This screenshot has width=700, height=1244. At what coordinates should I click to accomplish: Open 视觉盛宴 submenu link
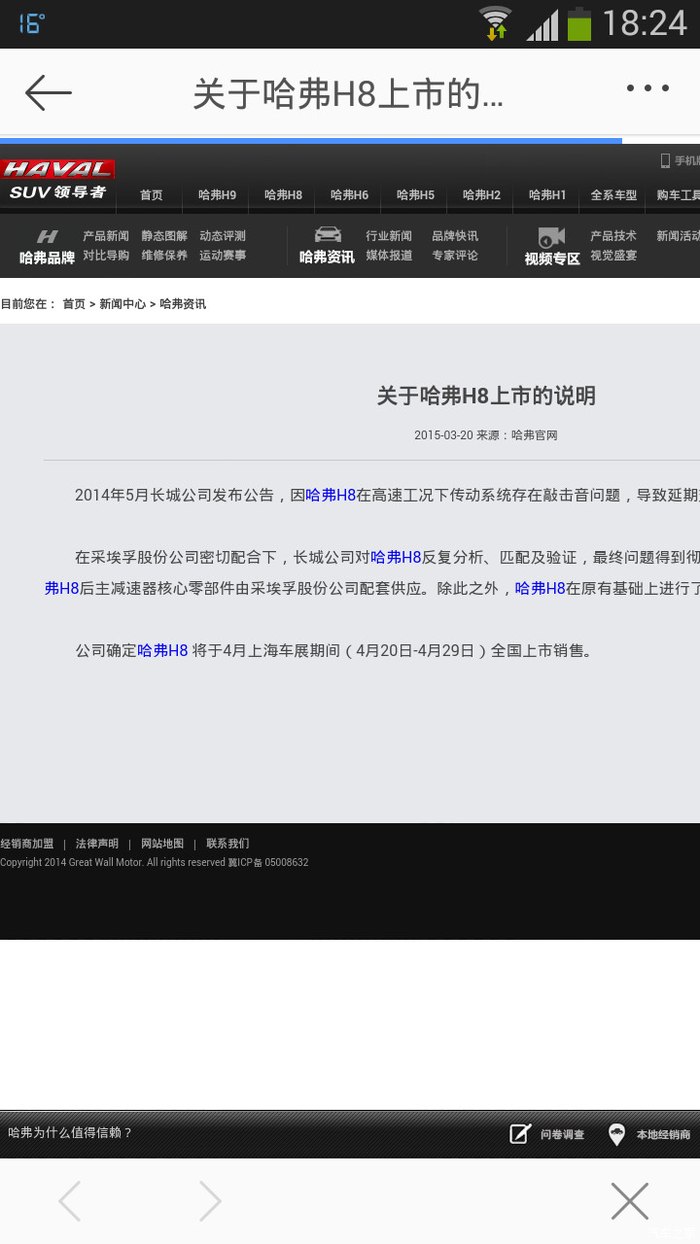tap(613, 255)
